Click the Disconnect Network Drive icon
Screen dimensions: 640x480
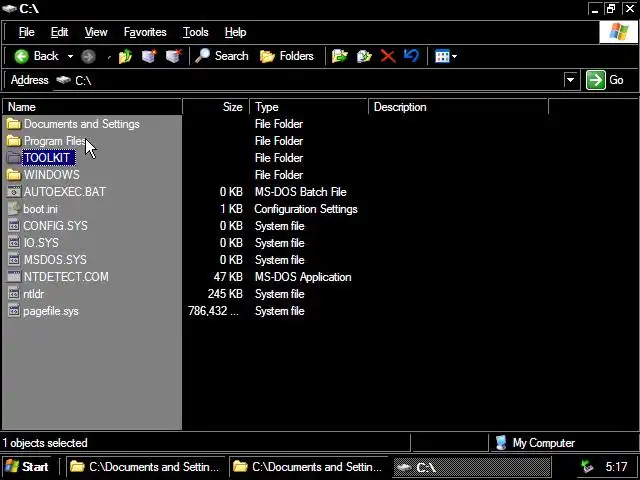pos(173,56)
